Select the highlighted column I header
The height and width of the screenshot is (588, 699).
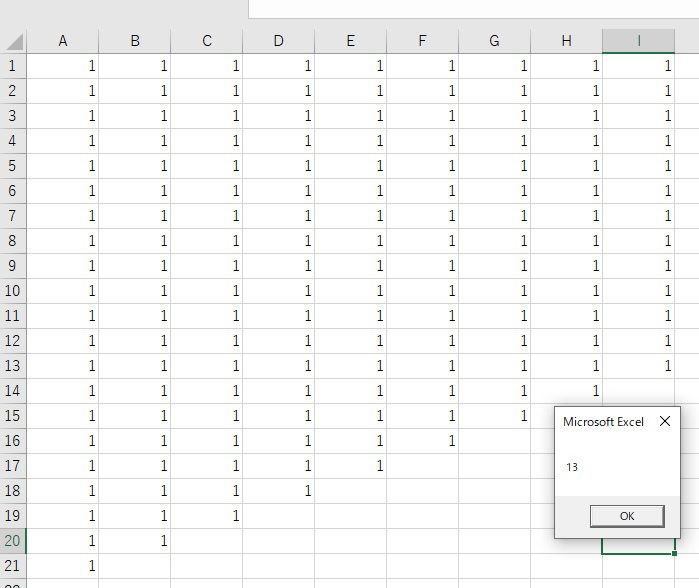click(x=639, y=41)
